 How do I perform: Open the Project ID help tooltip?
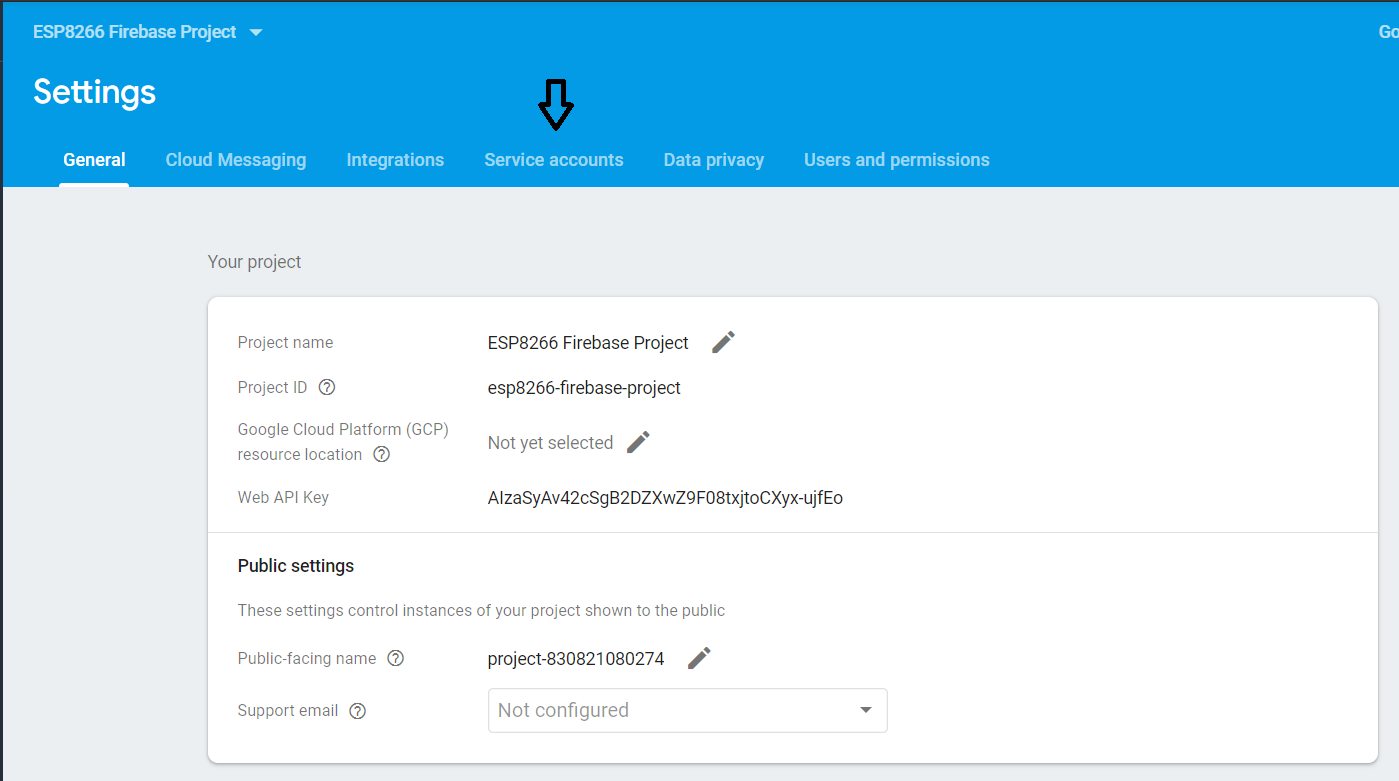click(x=326, y=387)
